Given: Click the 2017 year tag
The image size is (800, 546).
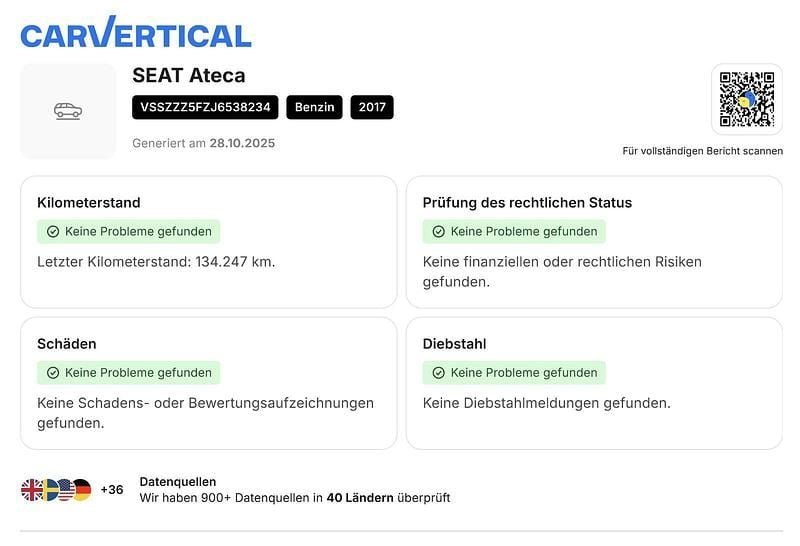Looking at the screenshot, I should pos(372,107).
